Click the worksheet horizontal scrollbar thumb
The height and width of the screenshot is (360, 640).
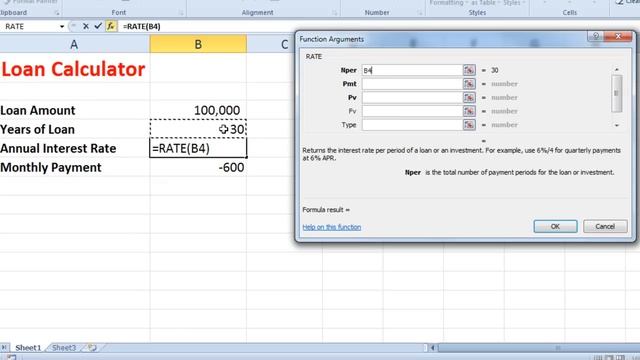538,348
